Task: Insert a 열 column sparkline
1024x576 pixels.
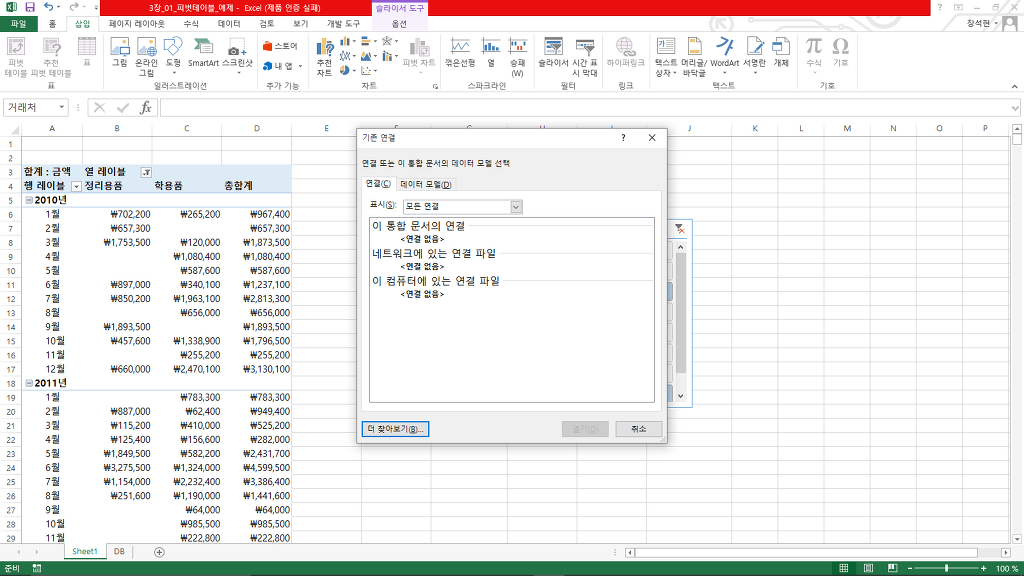Action: pyautogui.click(x=491, y=52)
